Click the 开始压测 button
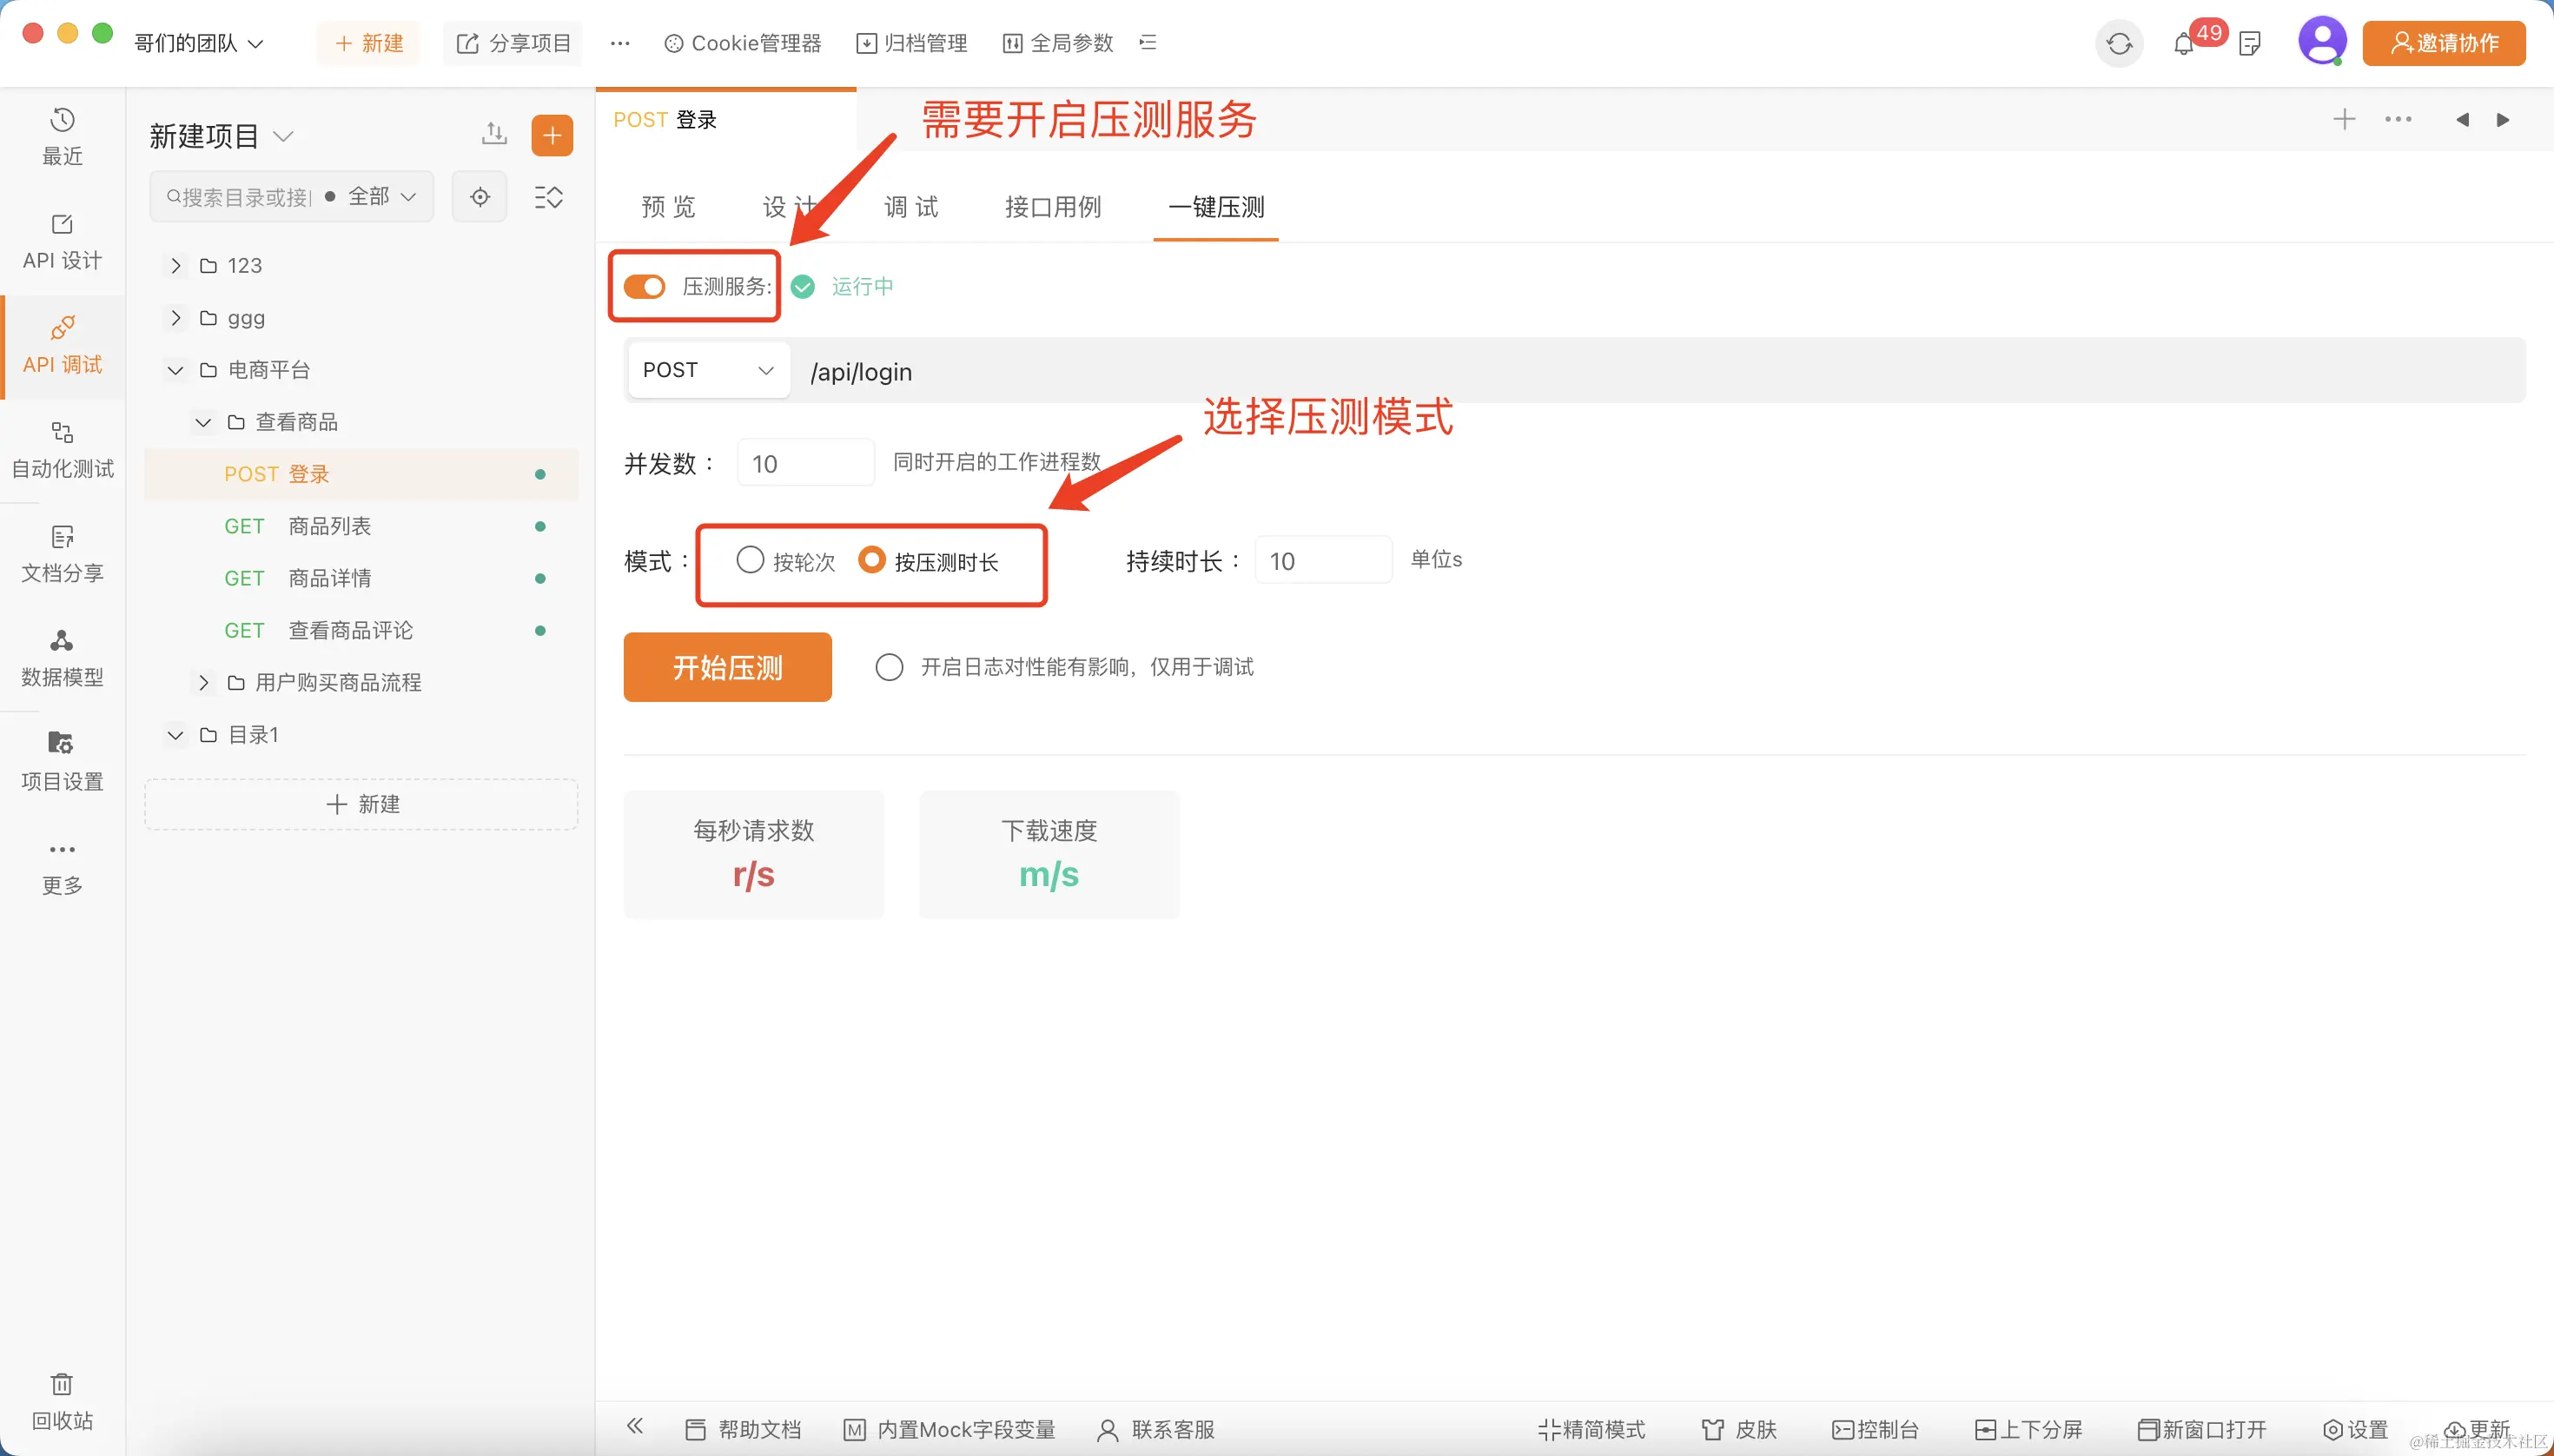The image size is (2554, 1456). pyautogui.click(x=728, y=667)
